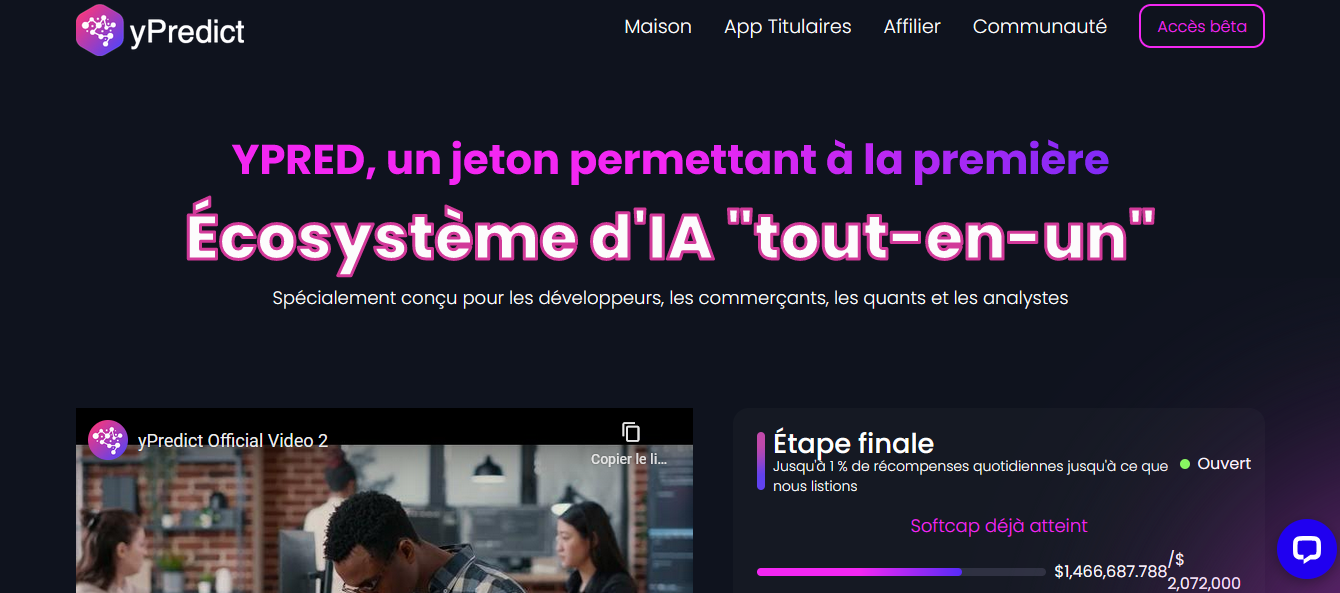Open the Communauté navigation link
Image resolution: width=1340 pixels, height=593 pixels.
(1040, 27)
